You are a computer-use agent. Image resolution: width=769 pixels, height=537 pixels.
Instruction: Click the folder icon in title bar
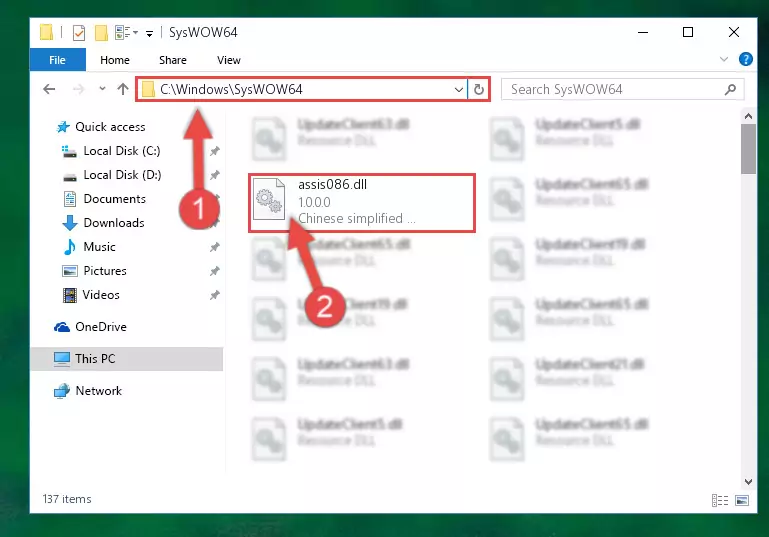(46, 32)
